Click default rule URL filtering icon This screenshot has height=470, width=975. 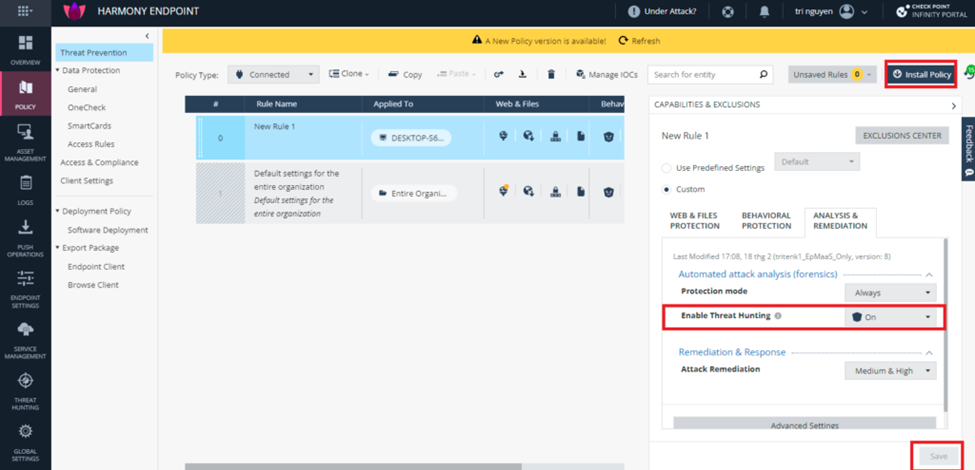(x=504, y=191)
